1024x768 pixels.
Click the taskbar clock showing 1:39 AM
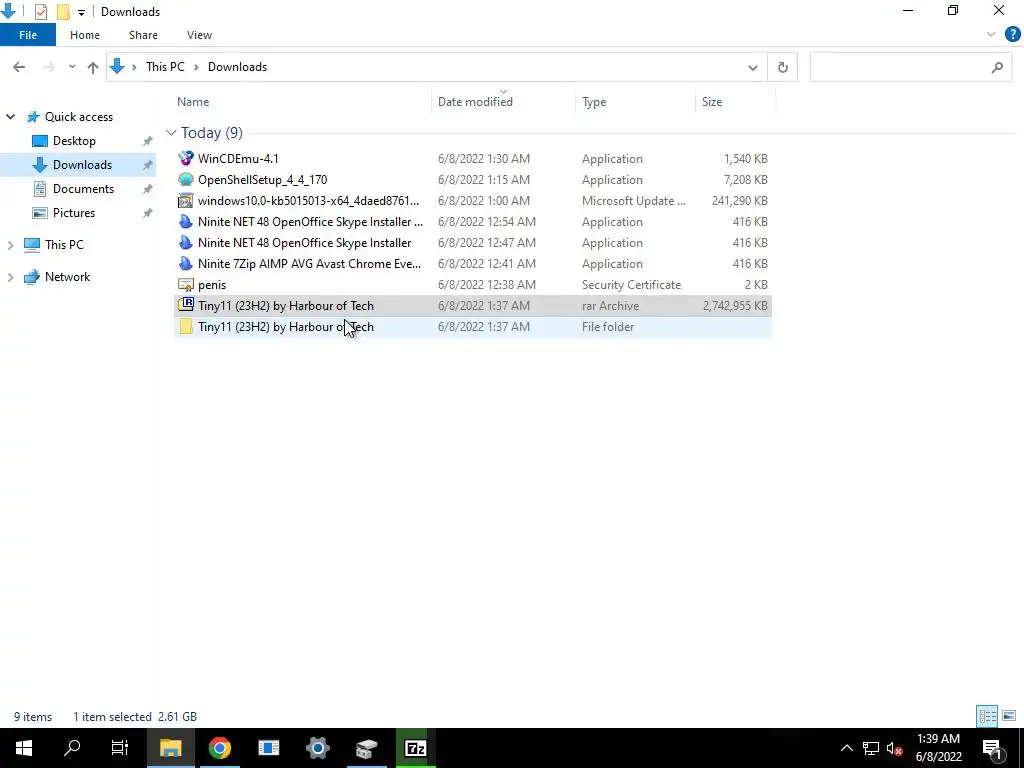tap(938, 748)
